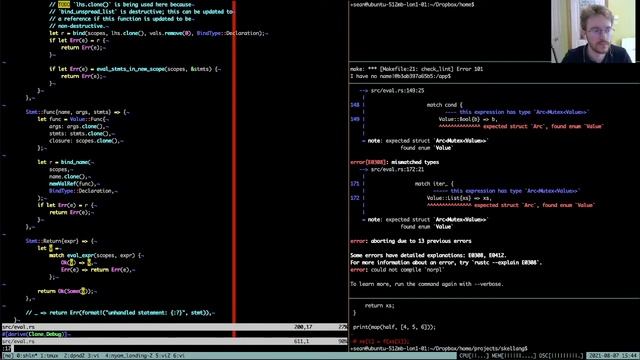Click 'make: *** [Makefile:21: check_lint] Error 101'
Viewport: 640px width, 360px height.
[x=416, y=69]
